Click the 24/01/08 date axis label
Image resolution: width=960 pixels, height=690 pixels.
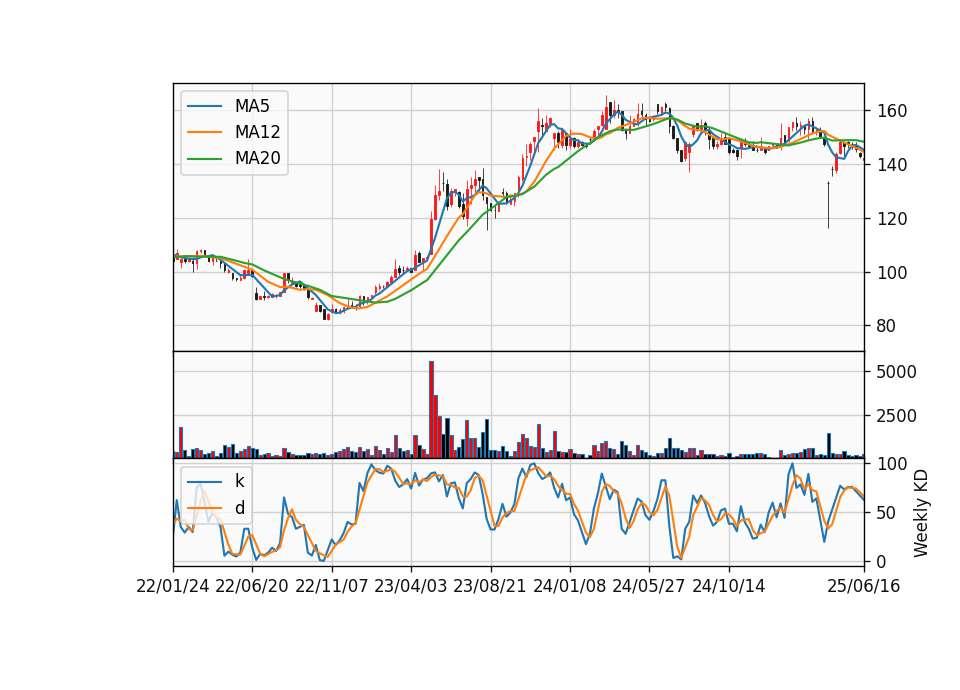(569, 587)
